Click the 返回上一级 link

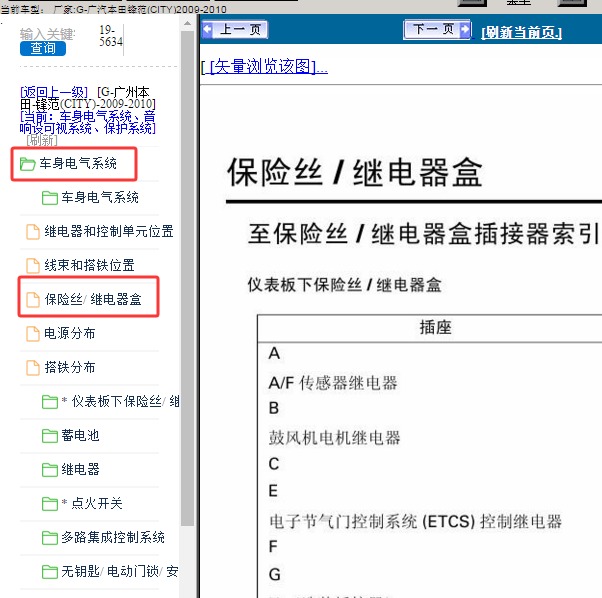[x=54, y=92]
